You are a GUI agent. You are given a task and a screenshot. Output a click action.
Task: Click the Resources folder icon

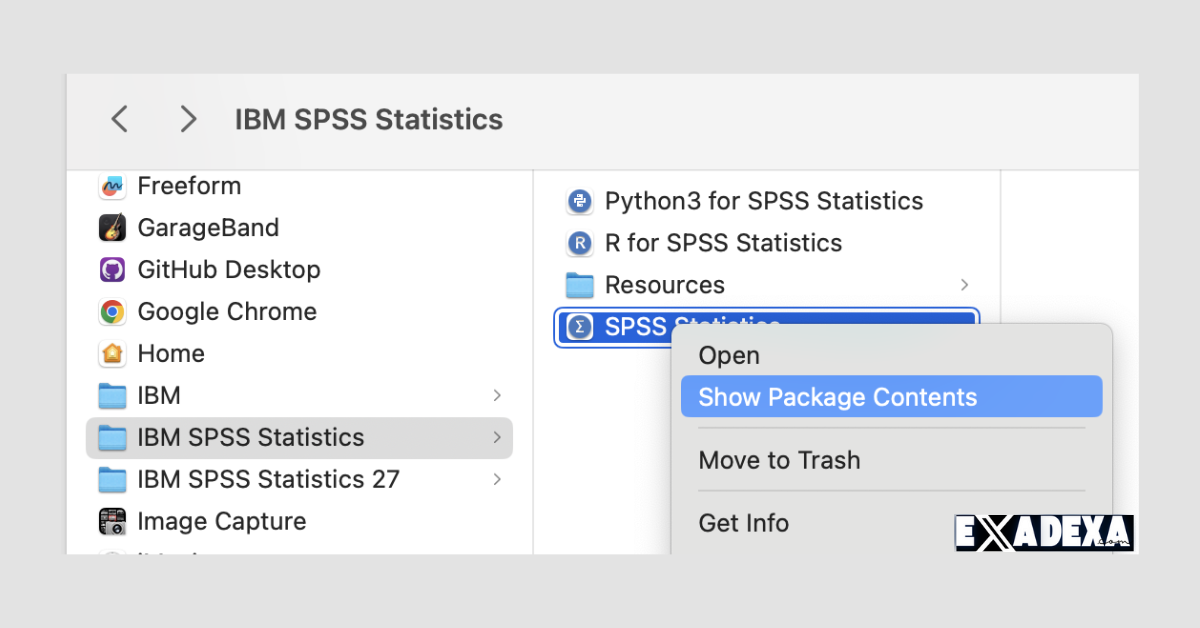tap(580, 285)
